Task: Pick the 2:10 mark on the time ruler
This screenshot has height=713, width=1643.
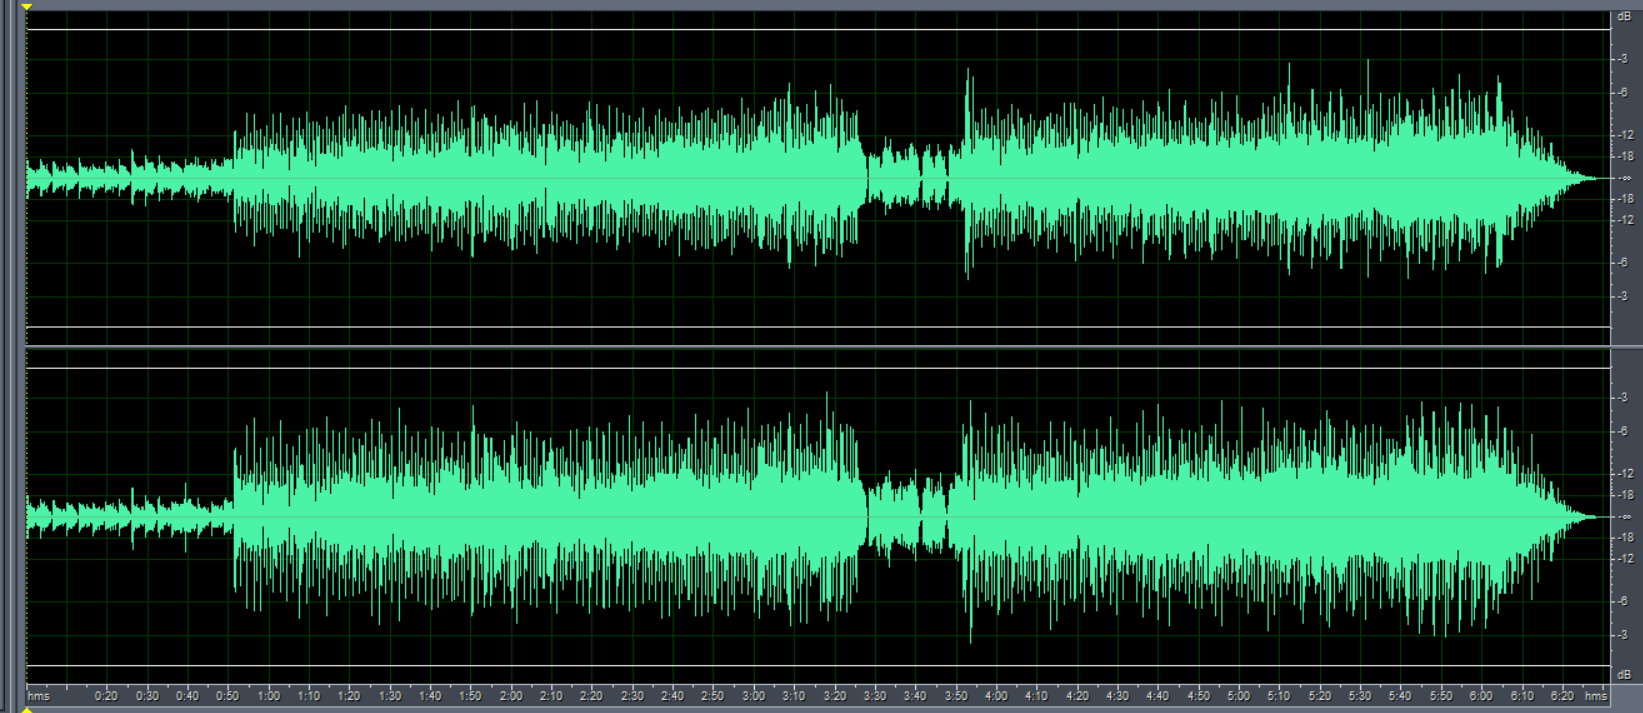Action: (x=551, y=696)
